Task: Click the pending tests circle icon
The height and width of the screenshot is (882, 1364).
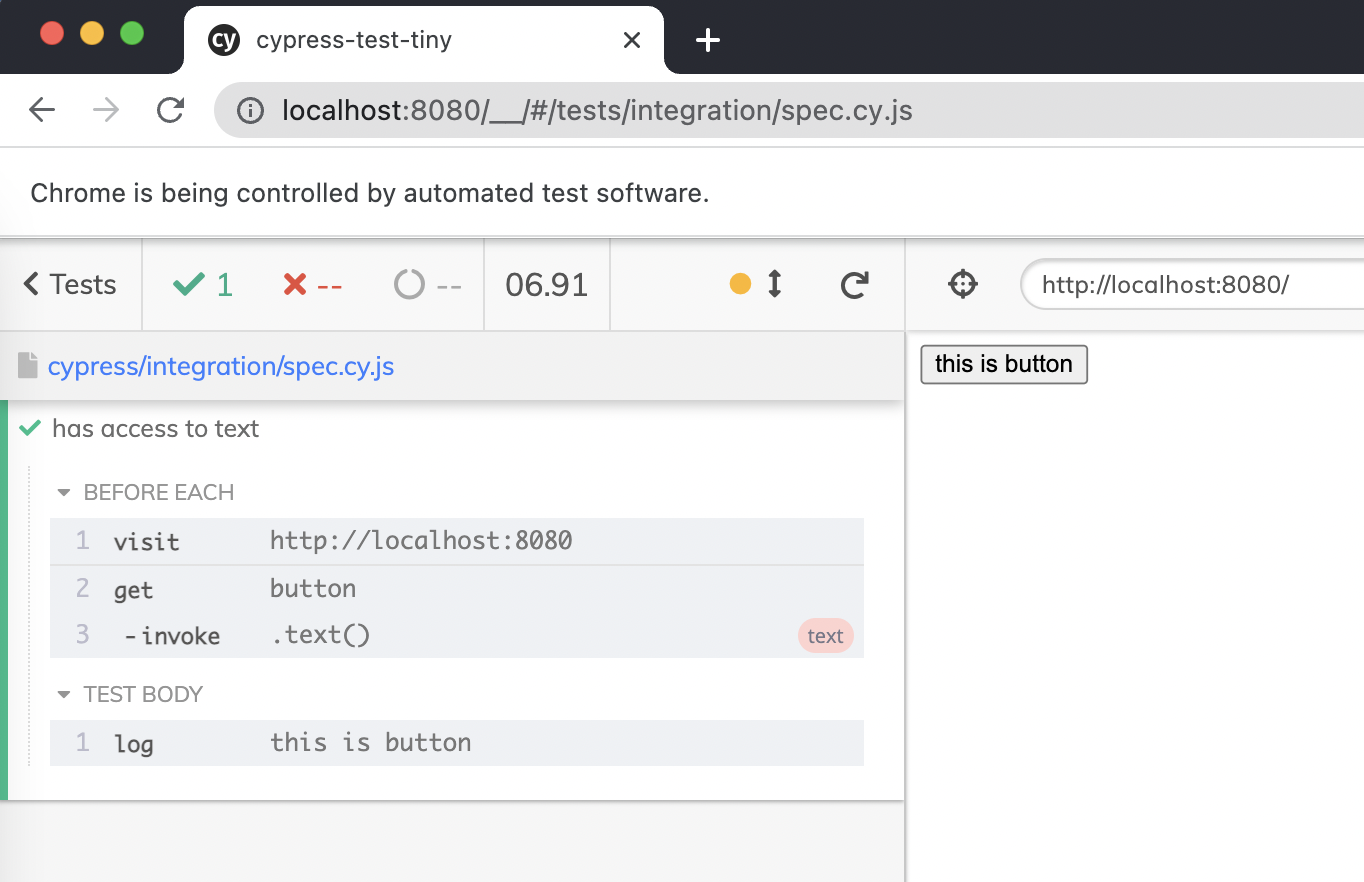Action: point(409,284)
